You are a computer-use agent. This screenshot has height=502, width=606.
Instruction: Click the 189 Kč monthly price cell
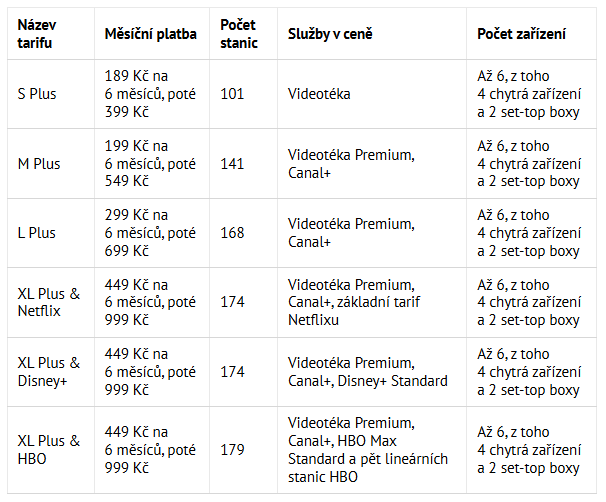[x=150, y=94]
